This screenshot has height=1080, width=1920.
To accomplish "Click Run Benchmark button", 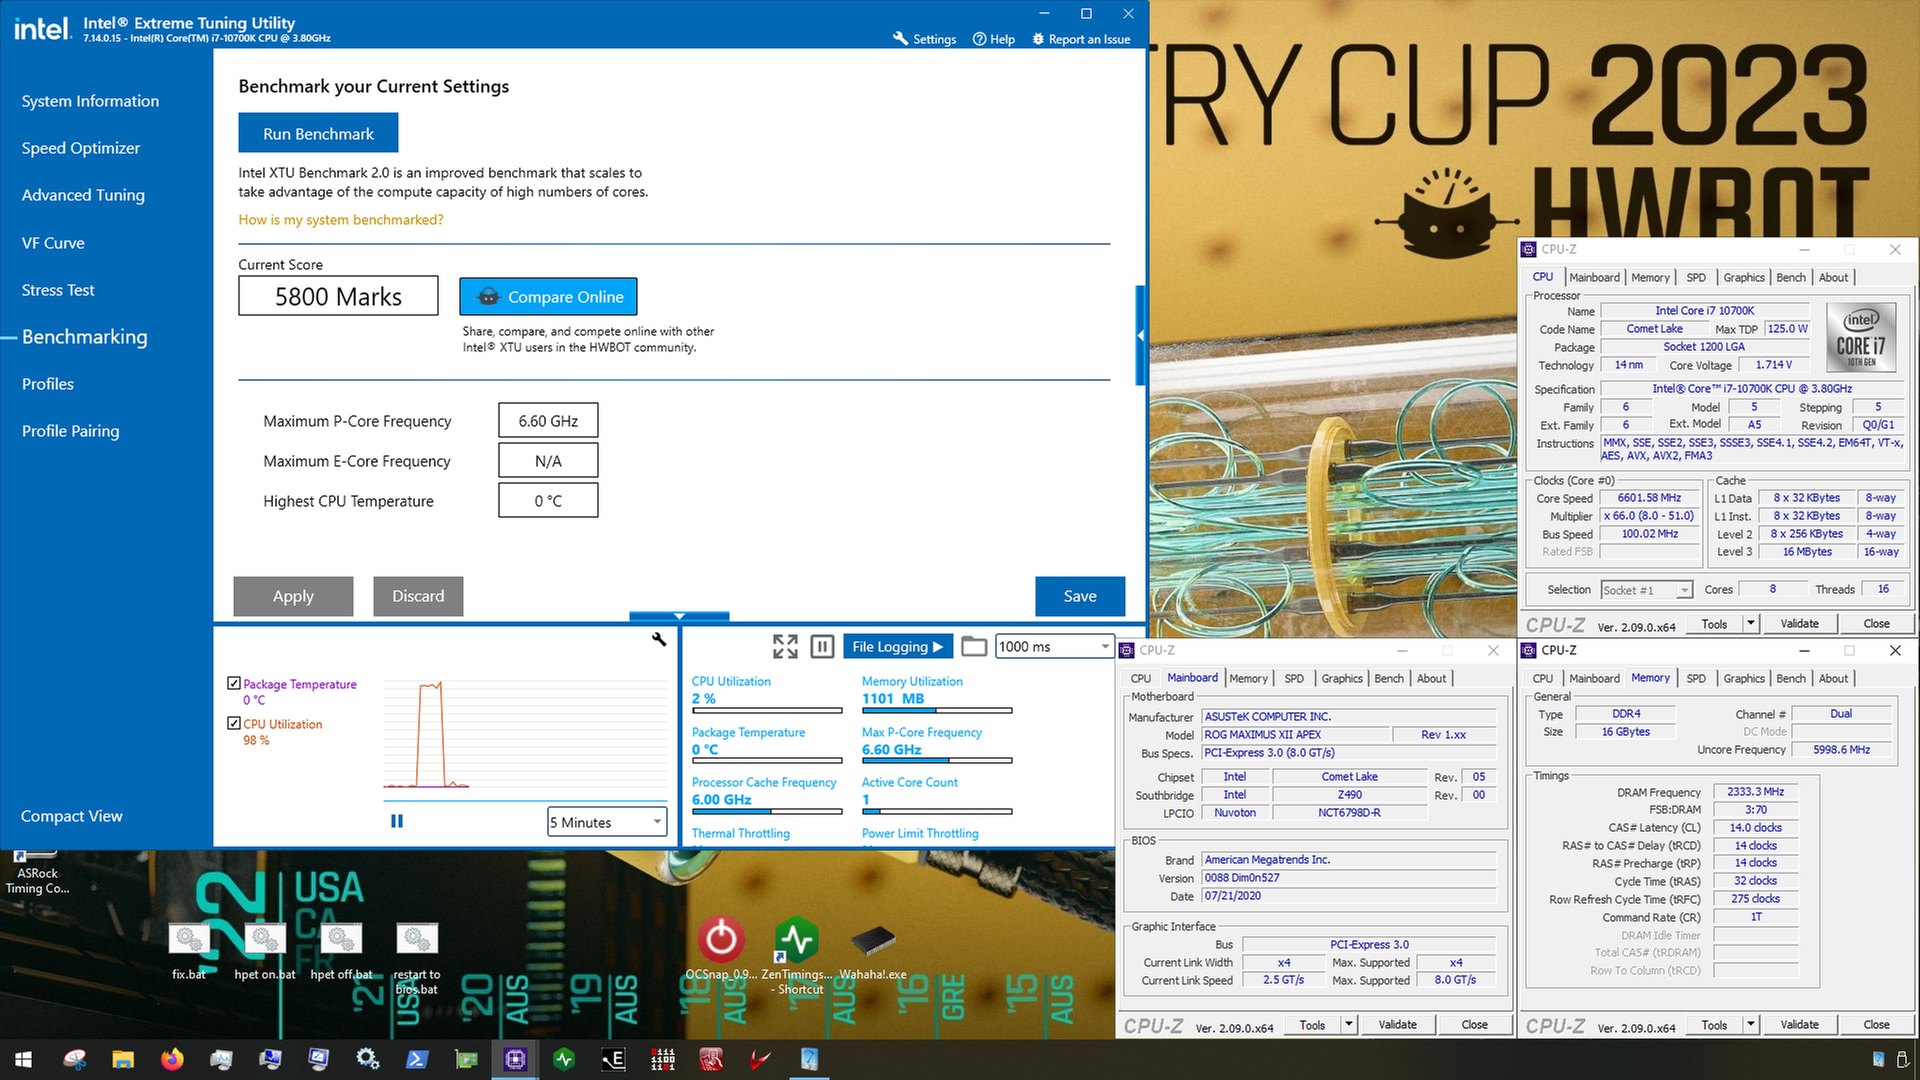I will tap(318, 133).
